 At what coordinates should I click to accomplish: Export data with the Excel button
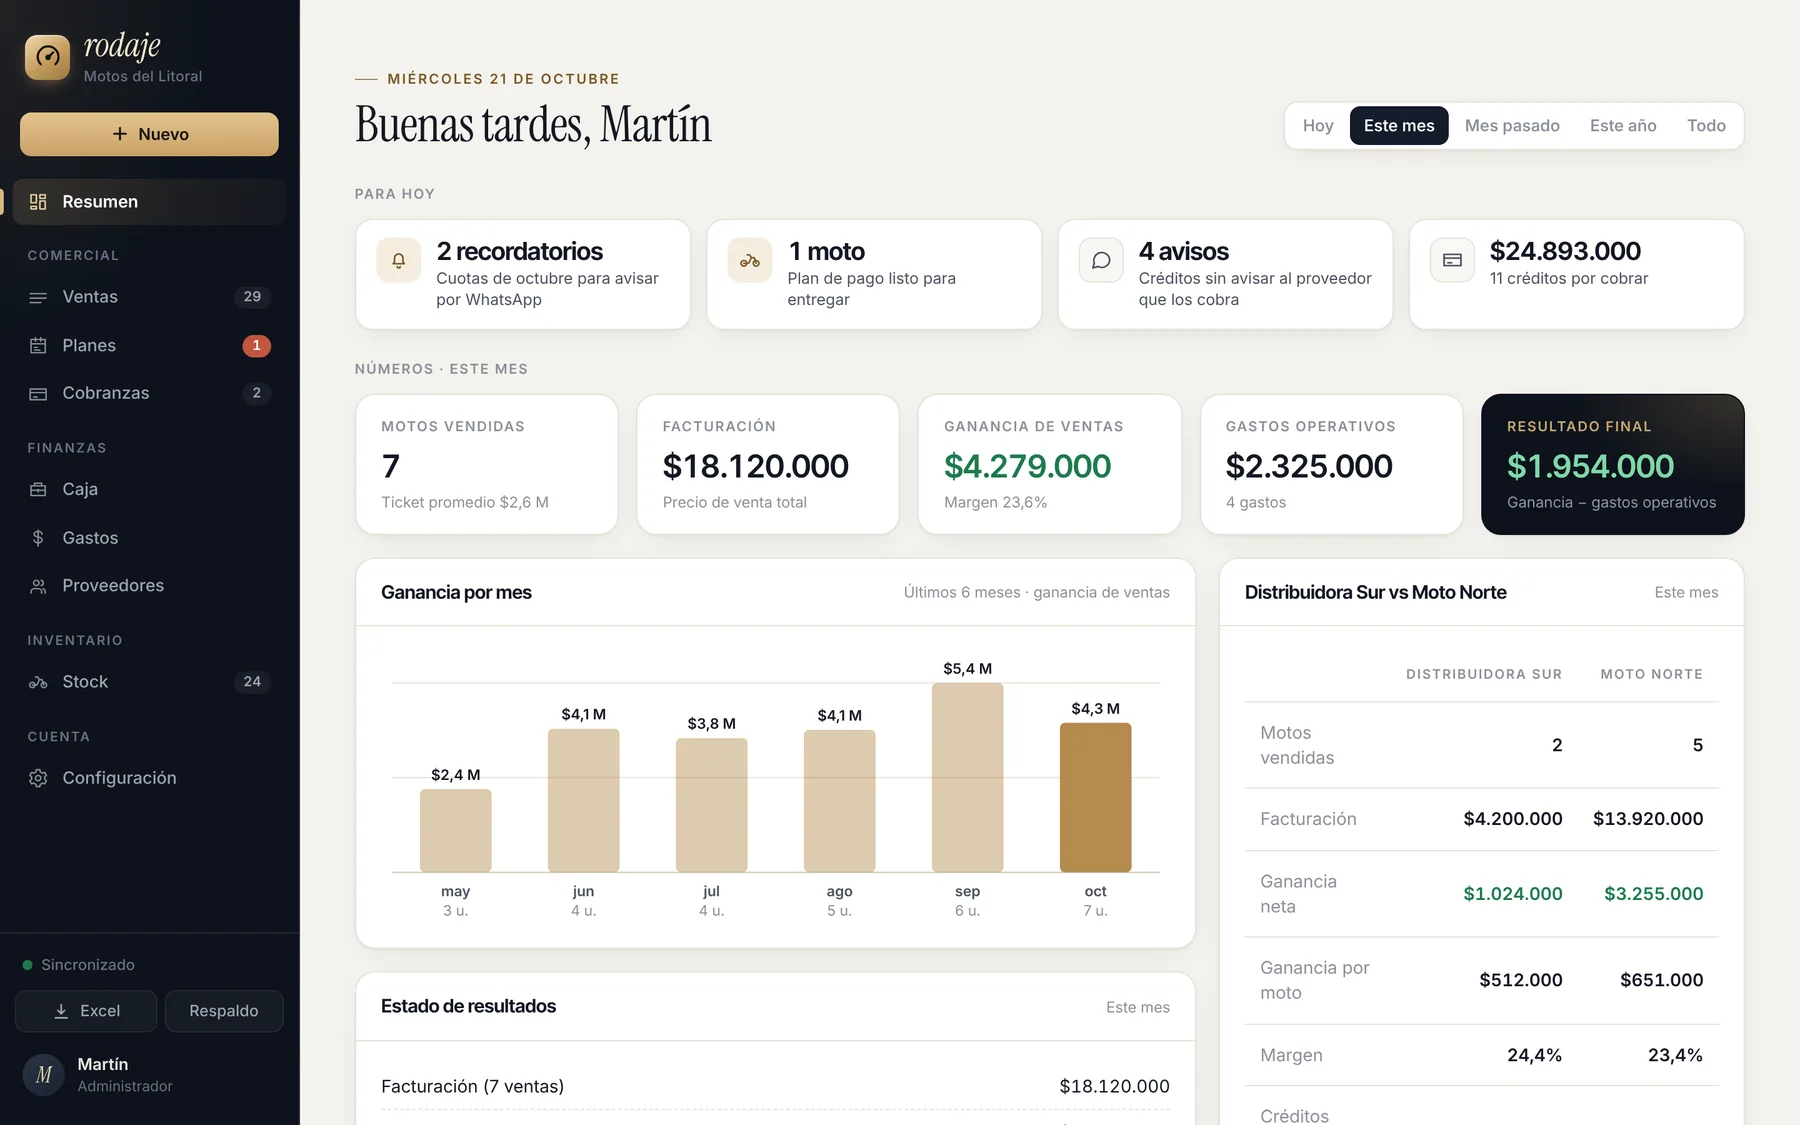(86, 1011)
